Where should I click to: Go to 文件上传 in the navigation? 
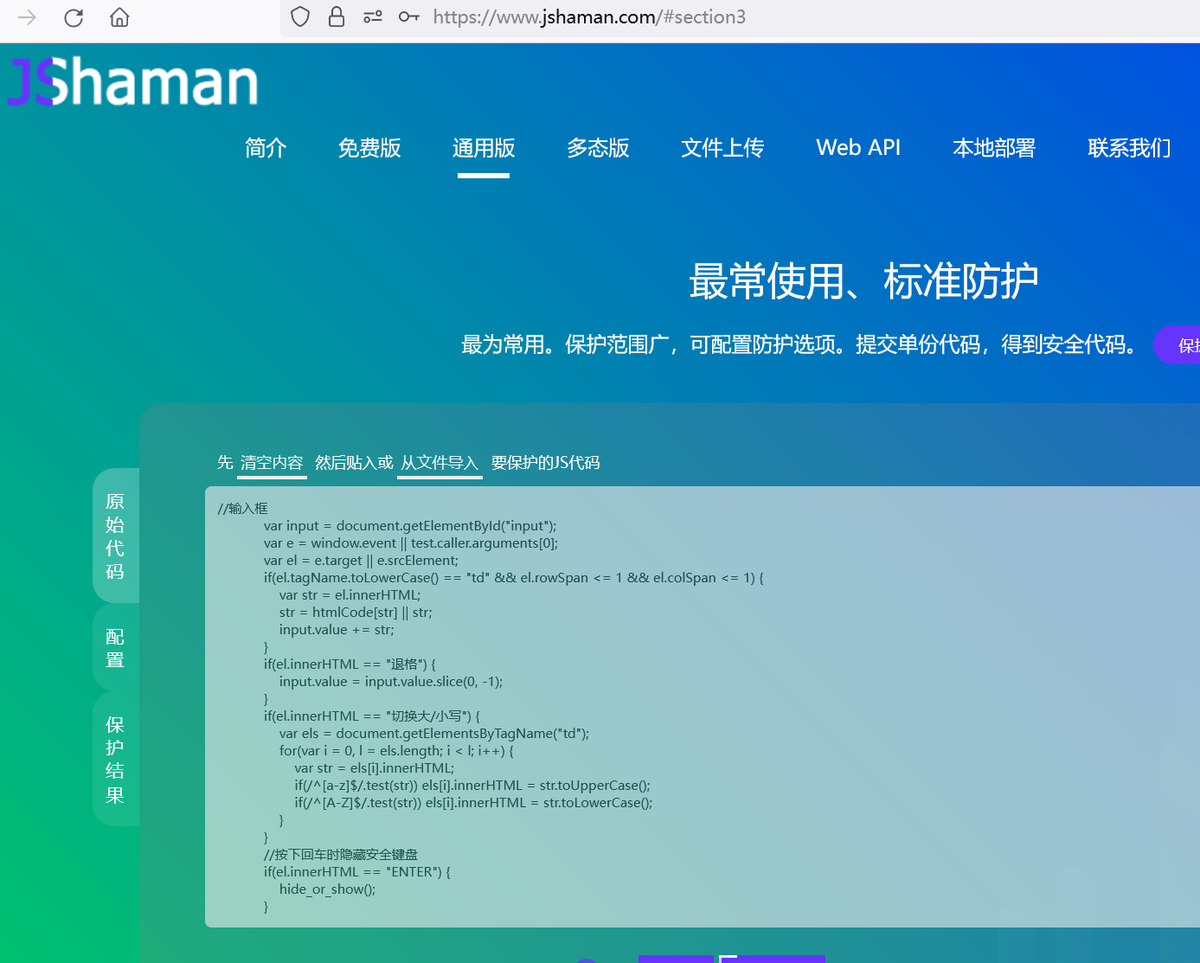tap(723, 148)
